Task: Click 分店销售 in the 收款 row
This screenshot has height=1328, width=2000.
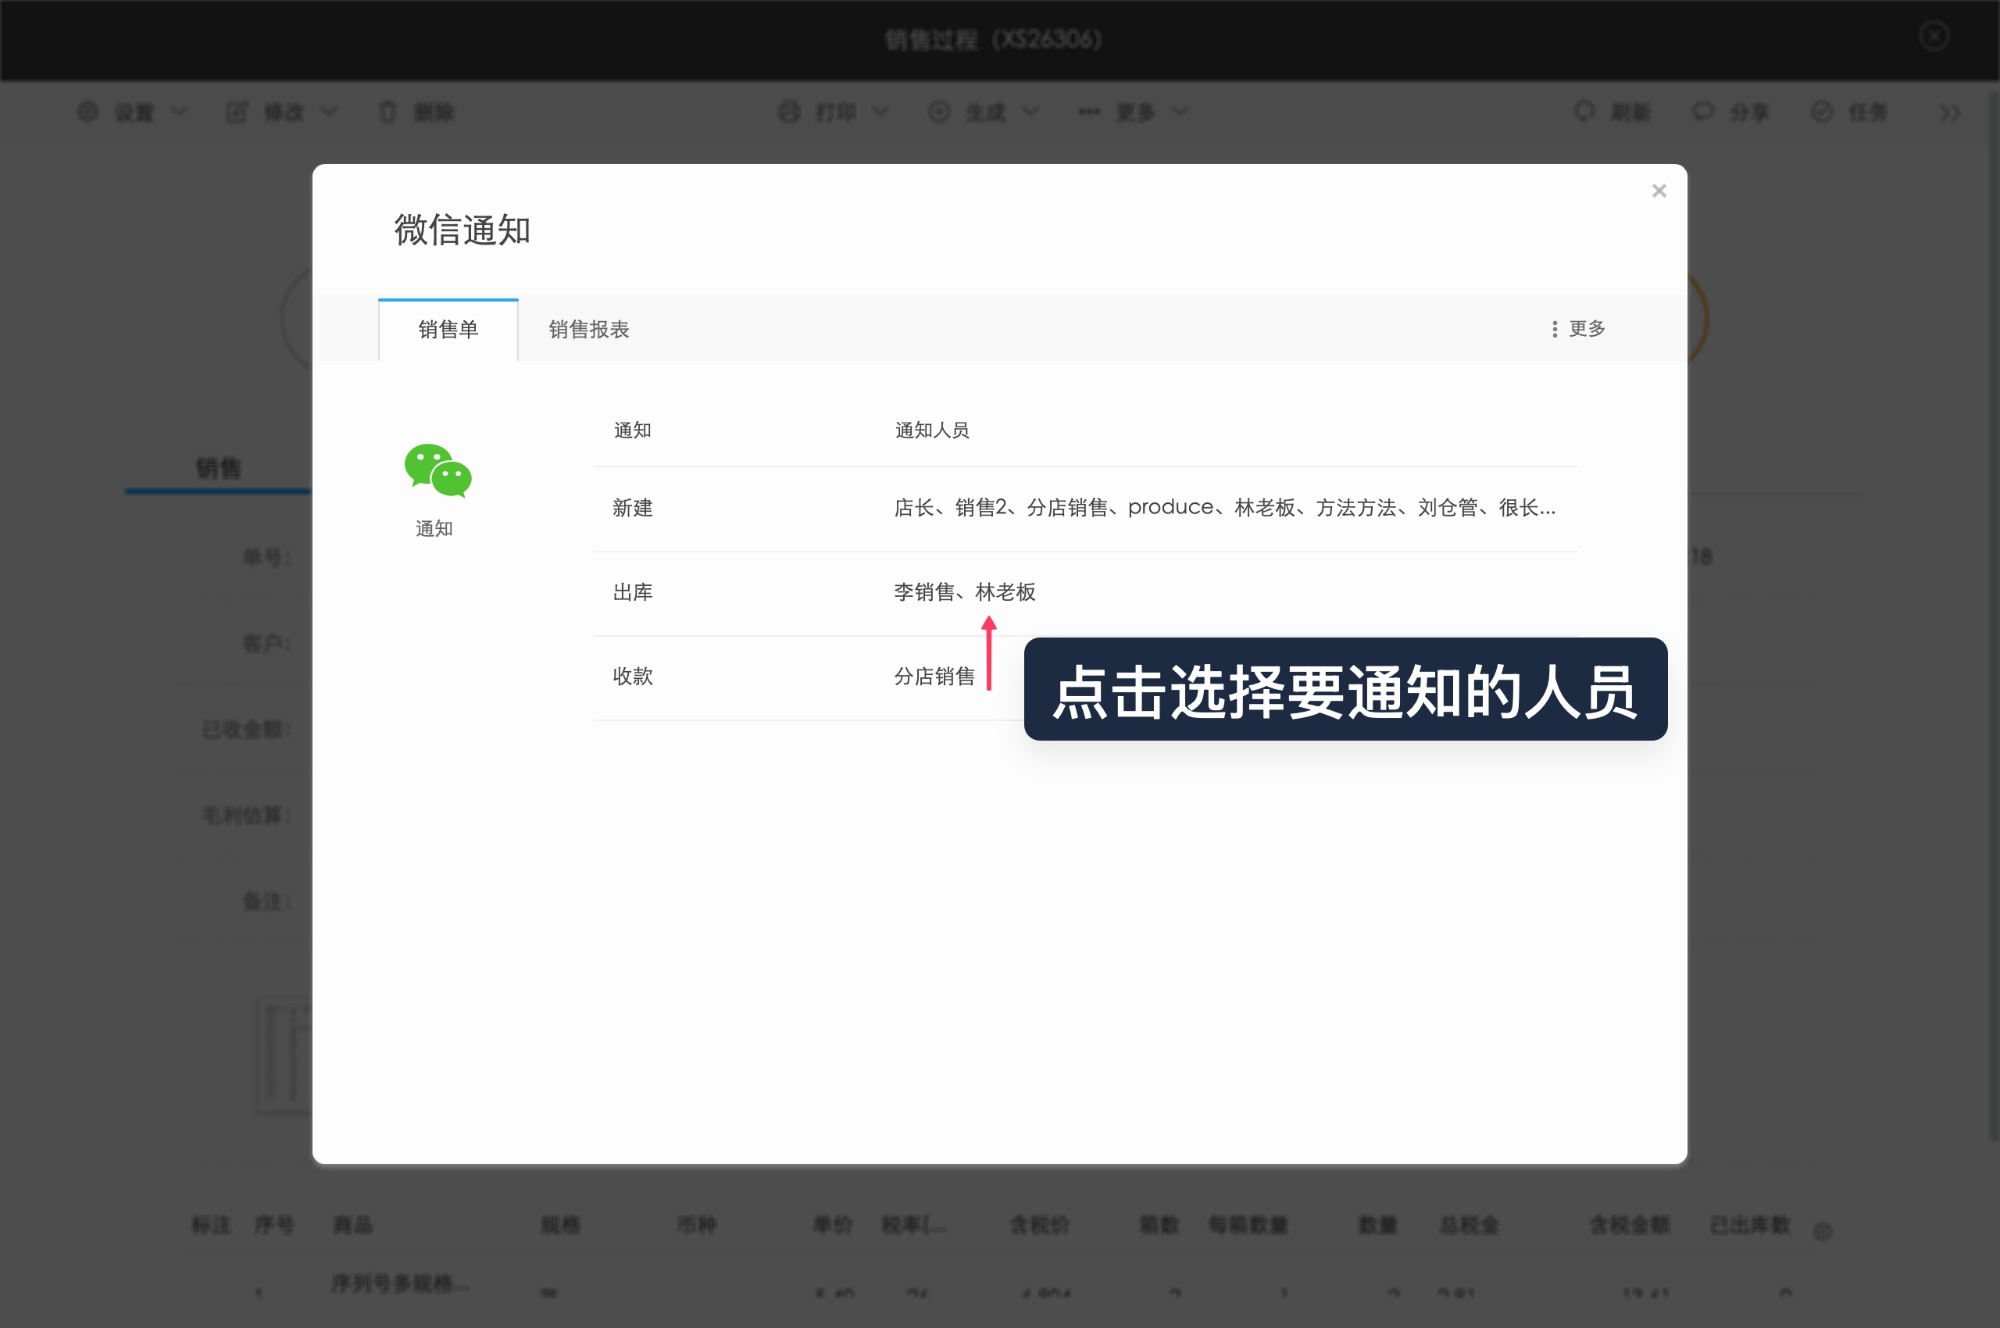Action: (933, 676)
